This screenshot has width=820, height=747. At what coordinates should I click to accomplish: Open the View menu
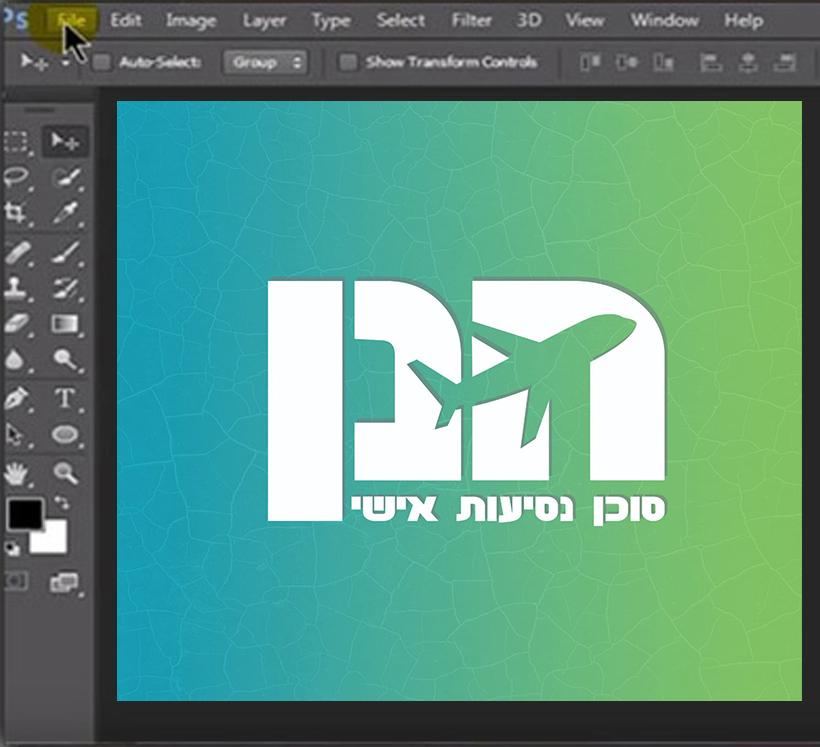click(585, 20)
